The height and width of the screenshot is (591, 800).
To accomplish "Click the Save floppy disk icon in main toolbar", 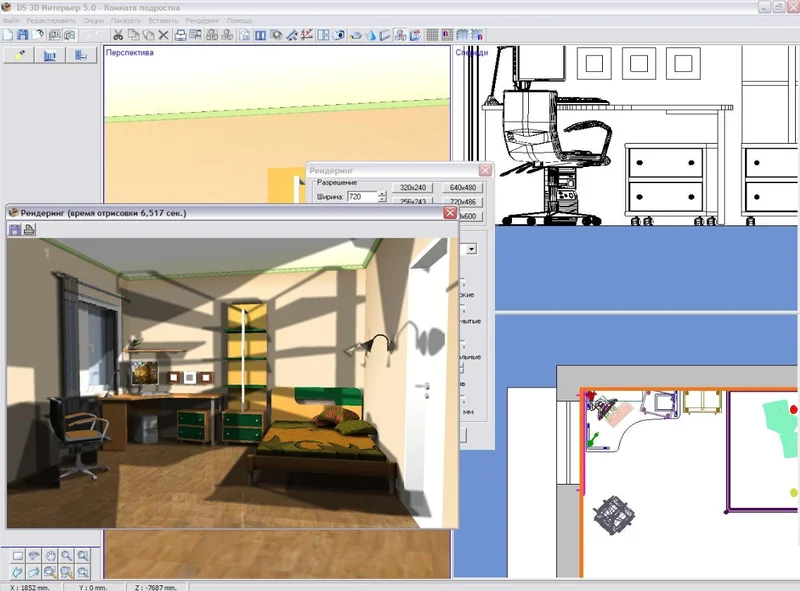I will coord(22,35).
